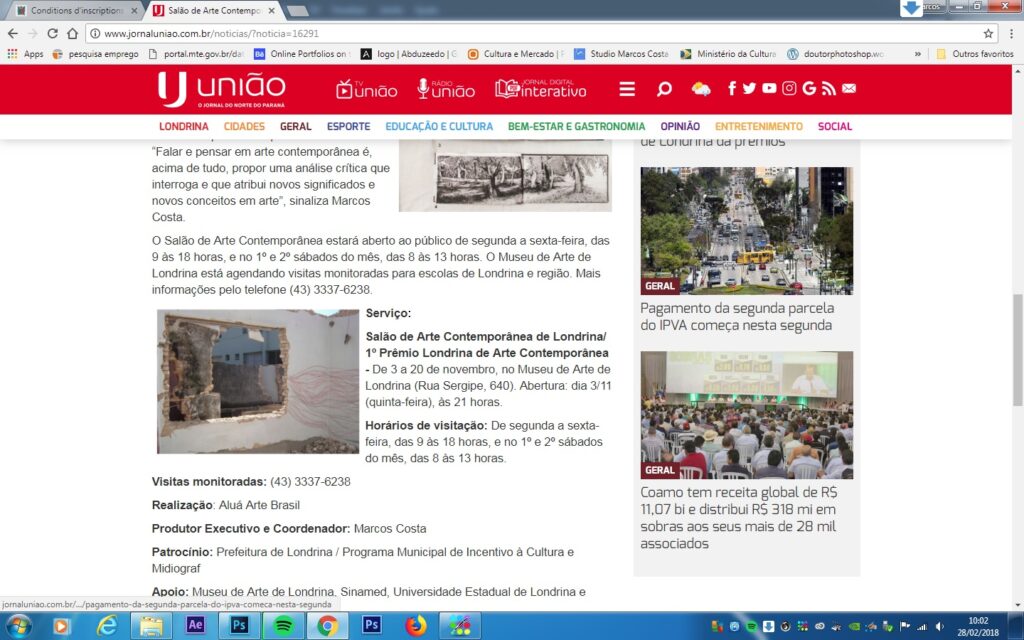Click the RSS feed icon
This screenshot has width=1024, height=640.
(x=829, y=89)
